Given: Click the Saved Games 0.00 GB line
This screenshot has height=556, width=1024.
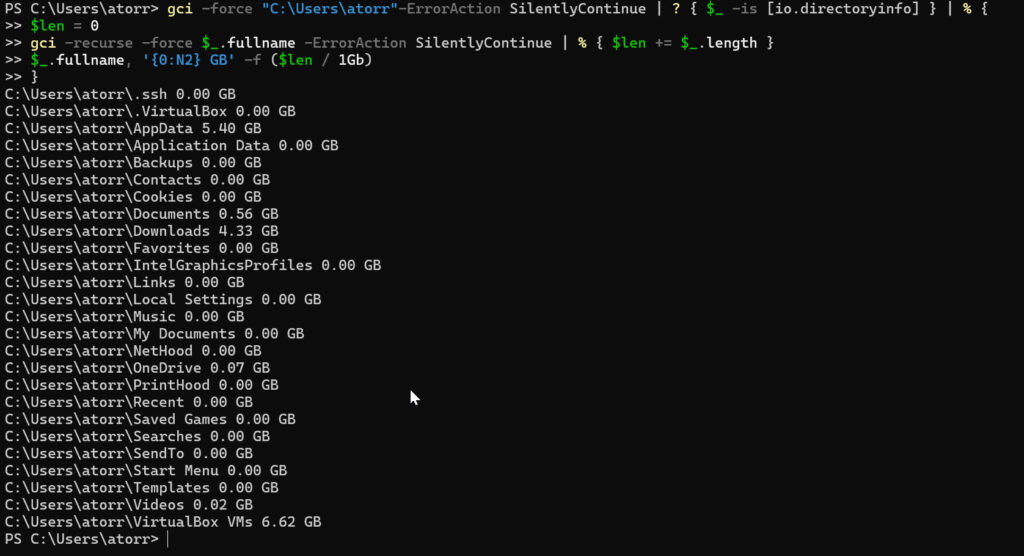Looking at the screenshot, I should tap(150, 419).
